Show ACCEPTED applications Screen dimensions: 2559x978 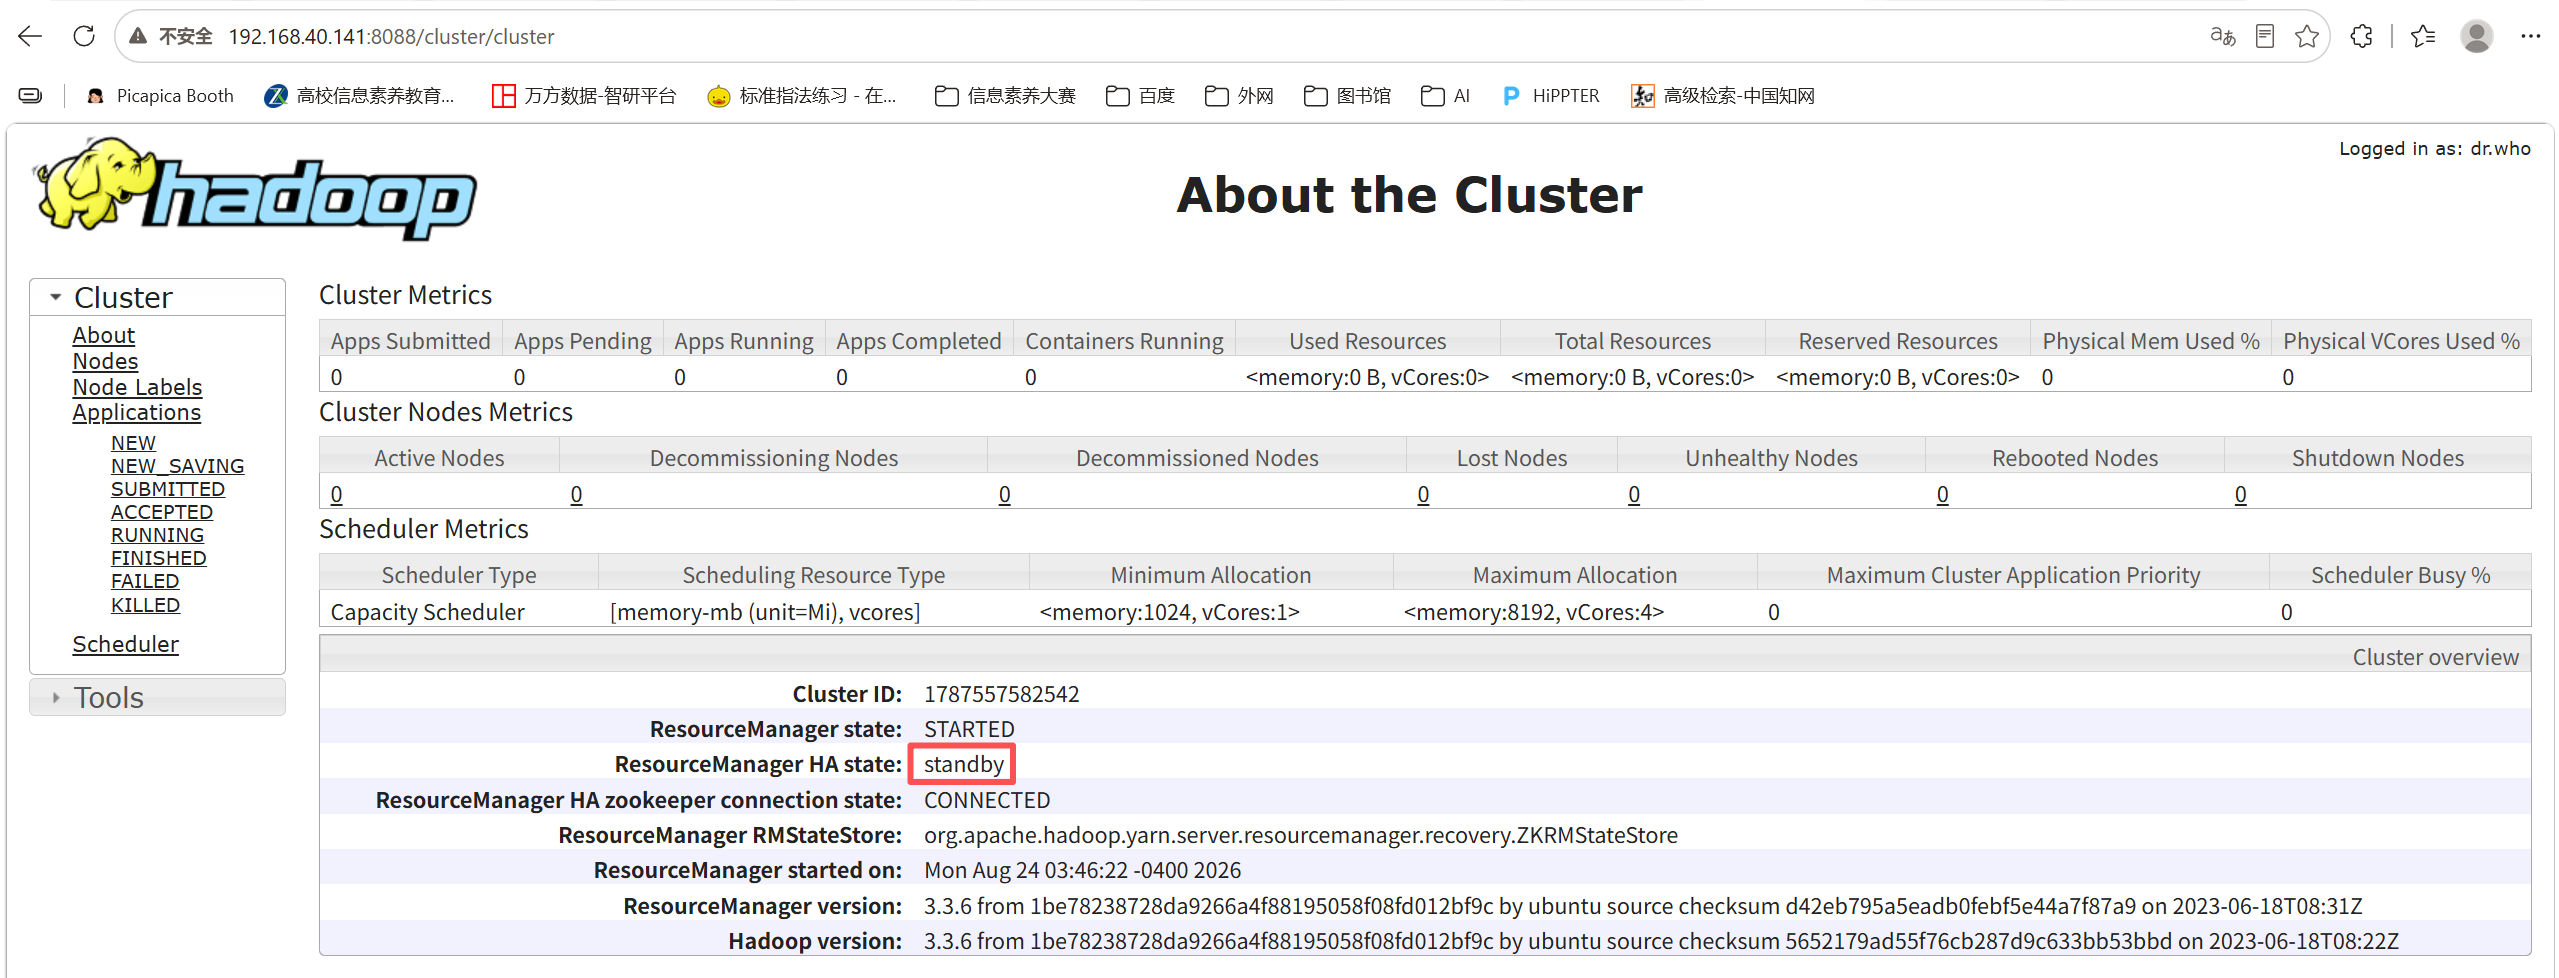[162, 512]
